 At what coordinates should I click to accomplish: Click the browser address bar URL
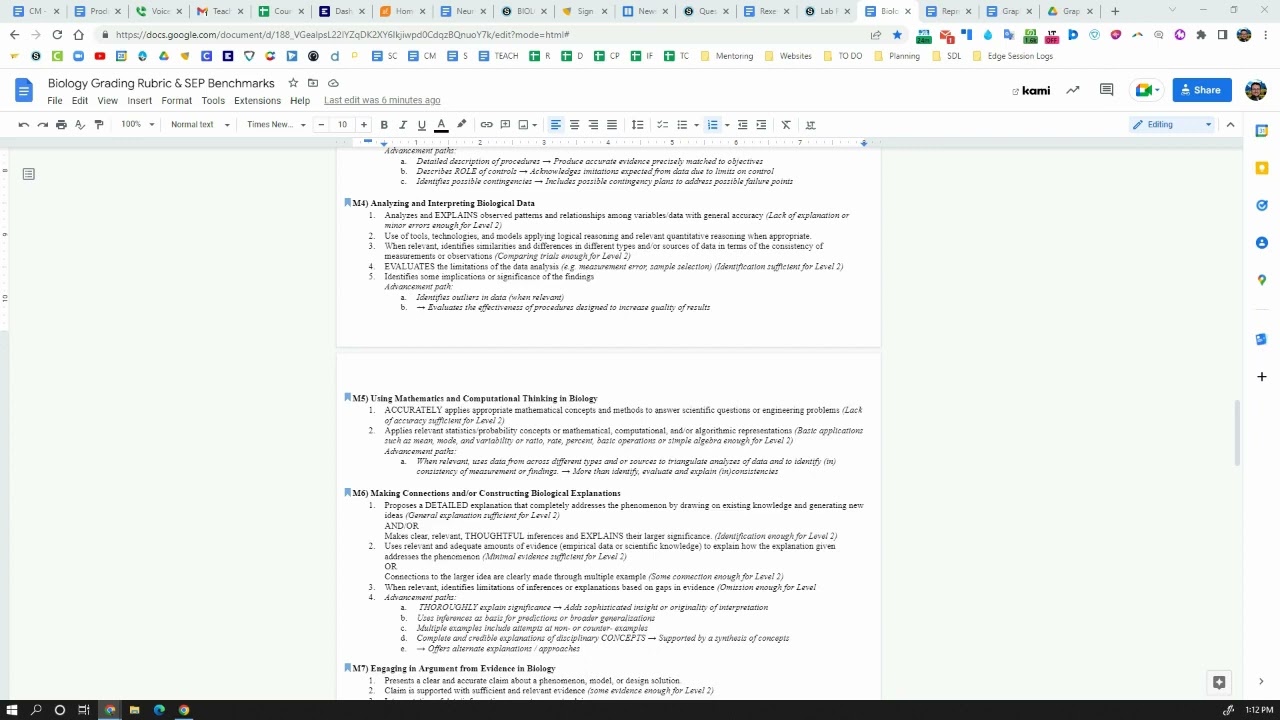click(342, 34)
